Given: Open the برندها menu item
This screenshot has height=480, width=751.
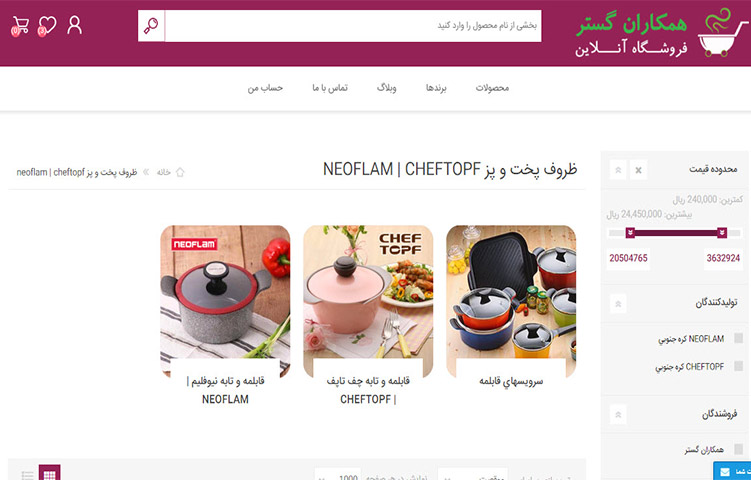Looking at the screenshot, I should pyautogui.click(x=436, y=88).
